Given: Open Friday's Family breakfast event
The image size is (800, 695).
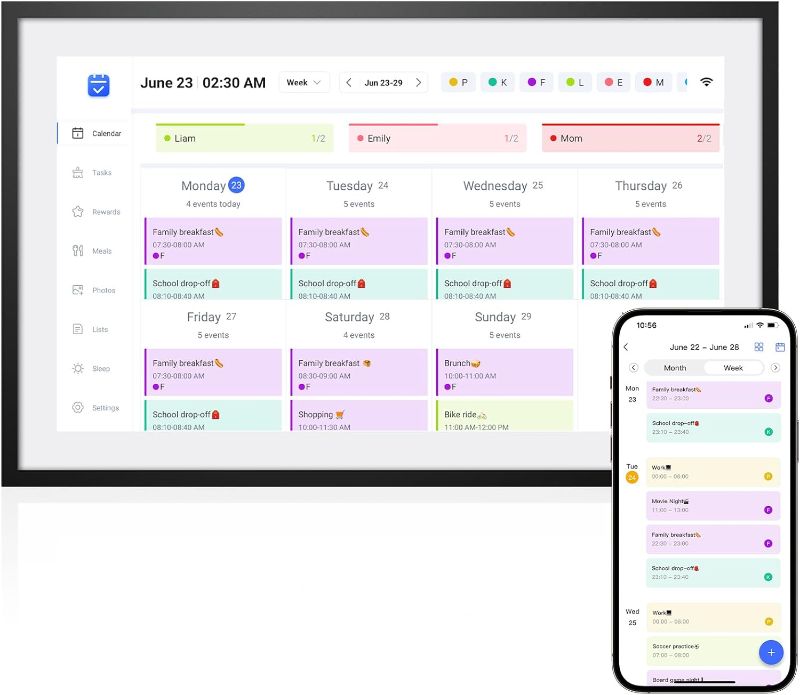Looking at the screenshot, I should (x=213, y=373).
